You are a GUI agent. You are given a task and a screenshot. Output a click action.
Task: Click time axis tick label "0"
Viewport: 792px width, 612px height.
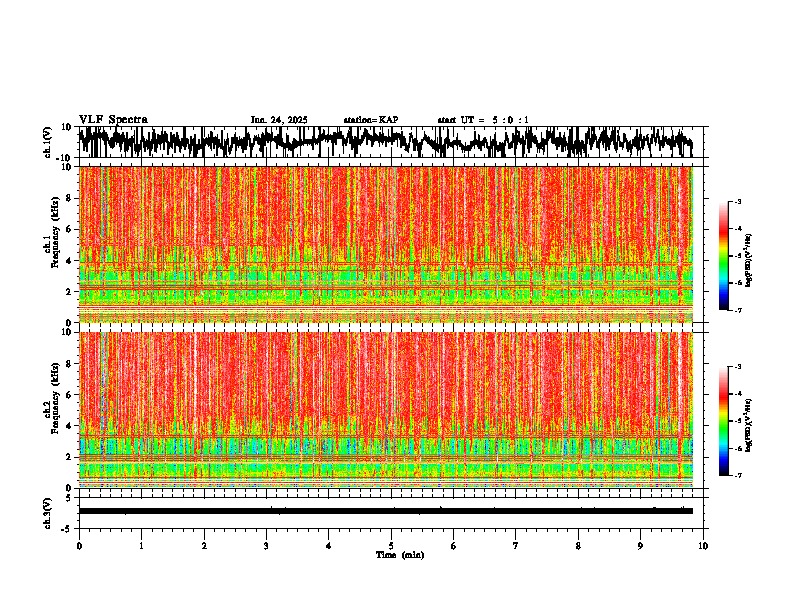pyautogui.click(x=79, y=546)
